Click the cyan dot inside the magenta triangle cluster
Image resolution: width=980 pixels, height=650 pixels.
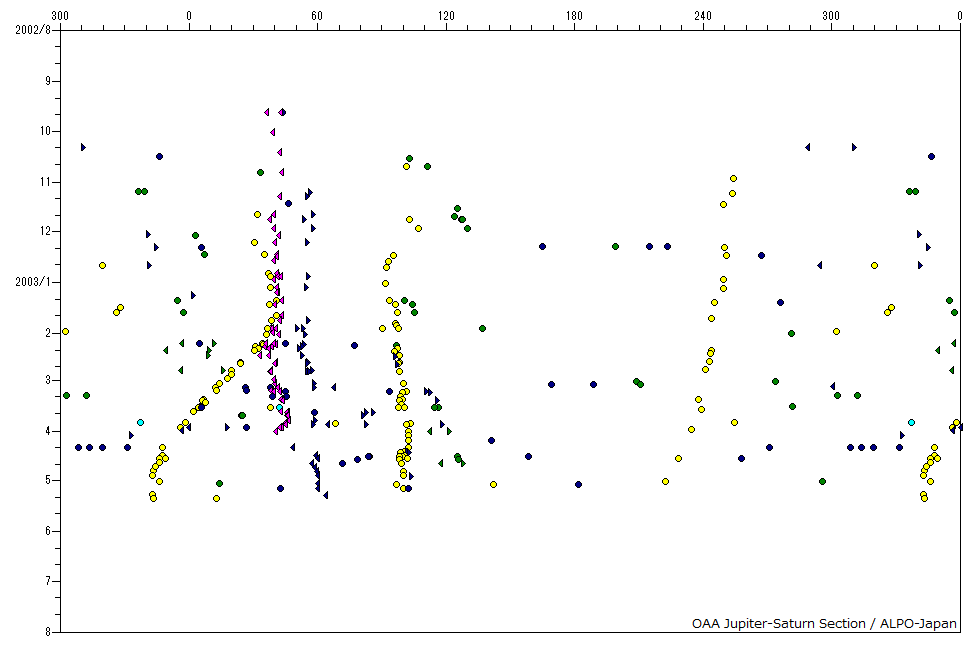click(x=279, y=408)
